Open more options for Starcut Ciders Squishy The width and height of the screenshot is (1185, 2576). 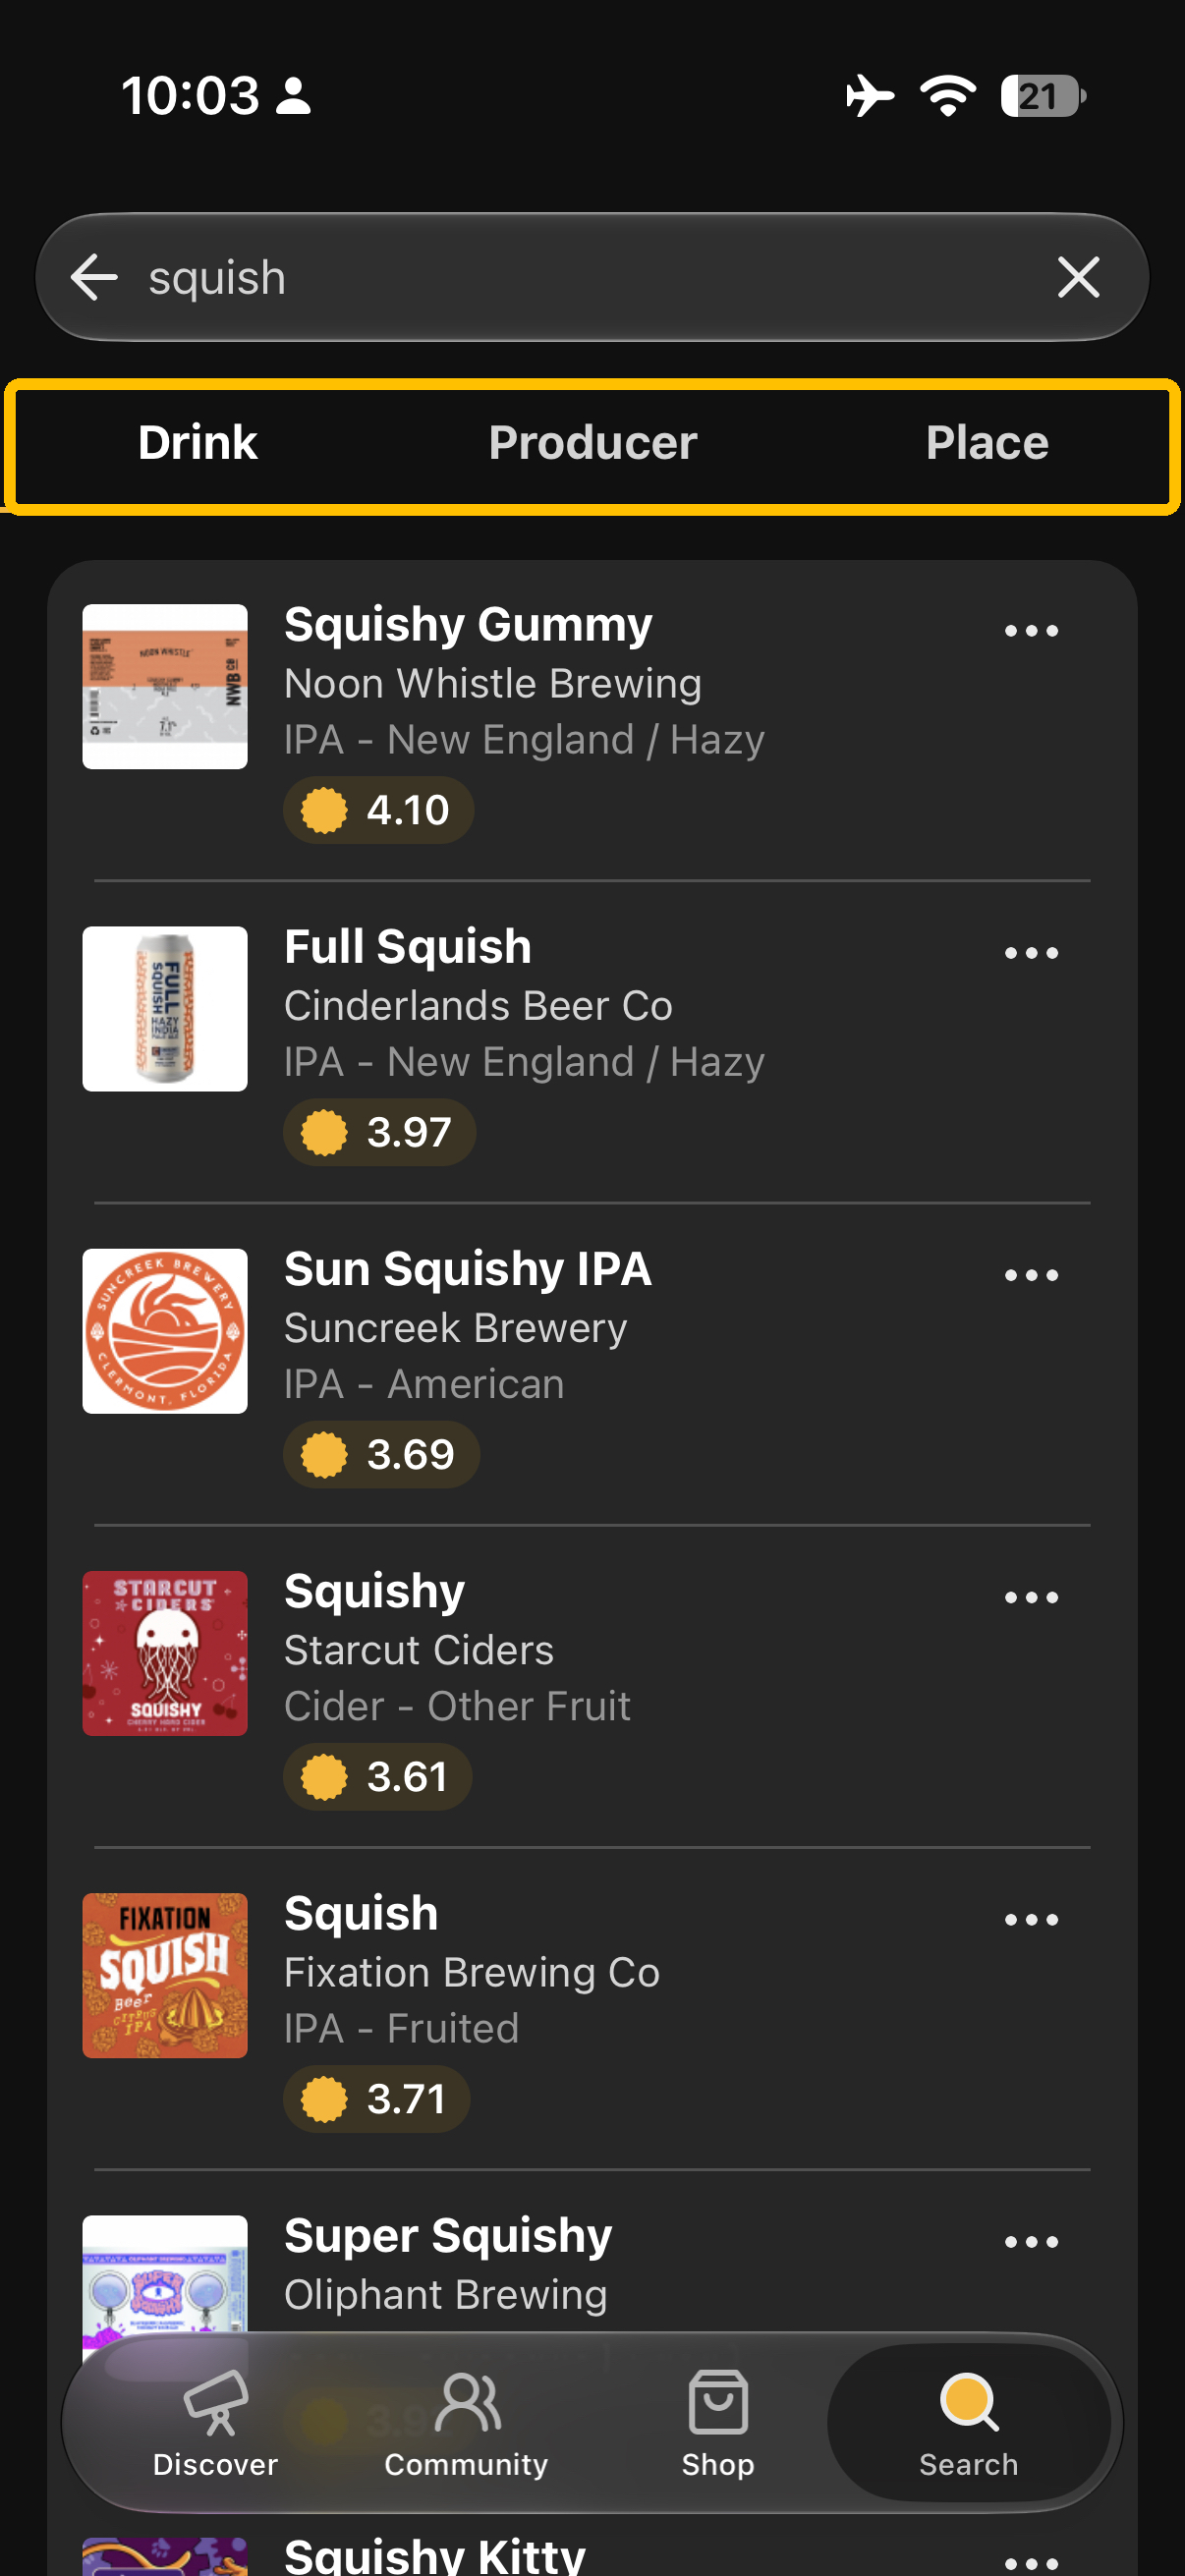click(1031, 1597)
